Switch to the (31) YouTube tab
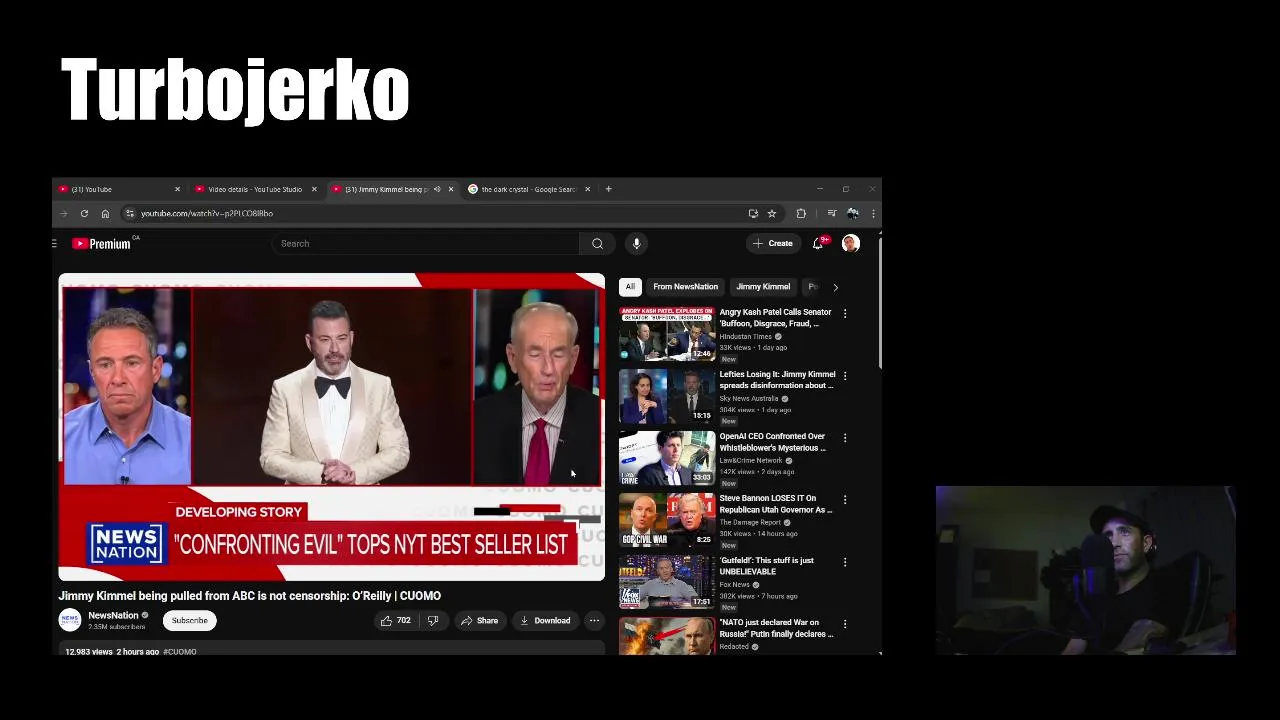 click(x=121, y=189)
